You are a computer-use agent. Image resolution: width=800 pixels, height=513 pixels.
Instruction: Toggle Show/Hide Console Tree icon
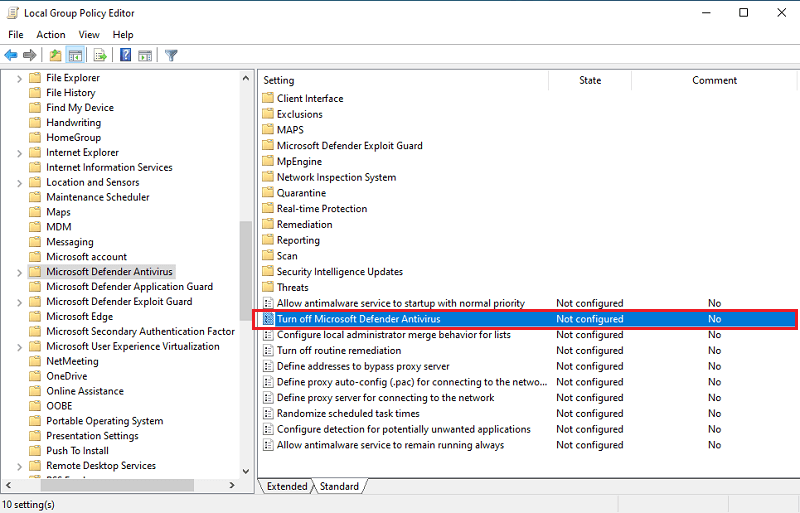(x=75, y=55)
